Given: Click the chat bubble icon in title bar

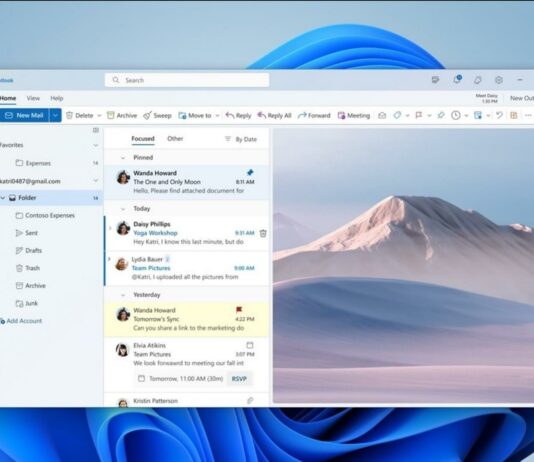Looking at the screenshot, I should [435, 80].
